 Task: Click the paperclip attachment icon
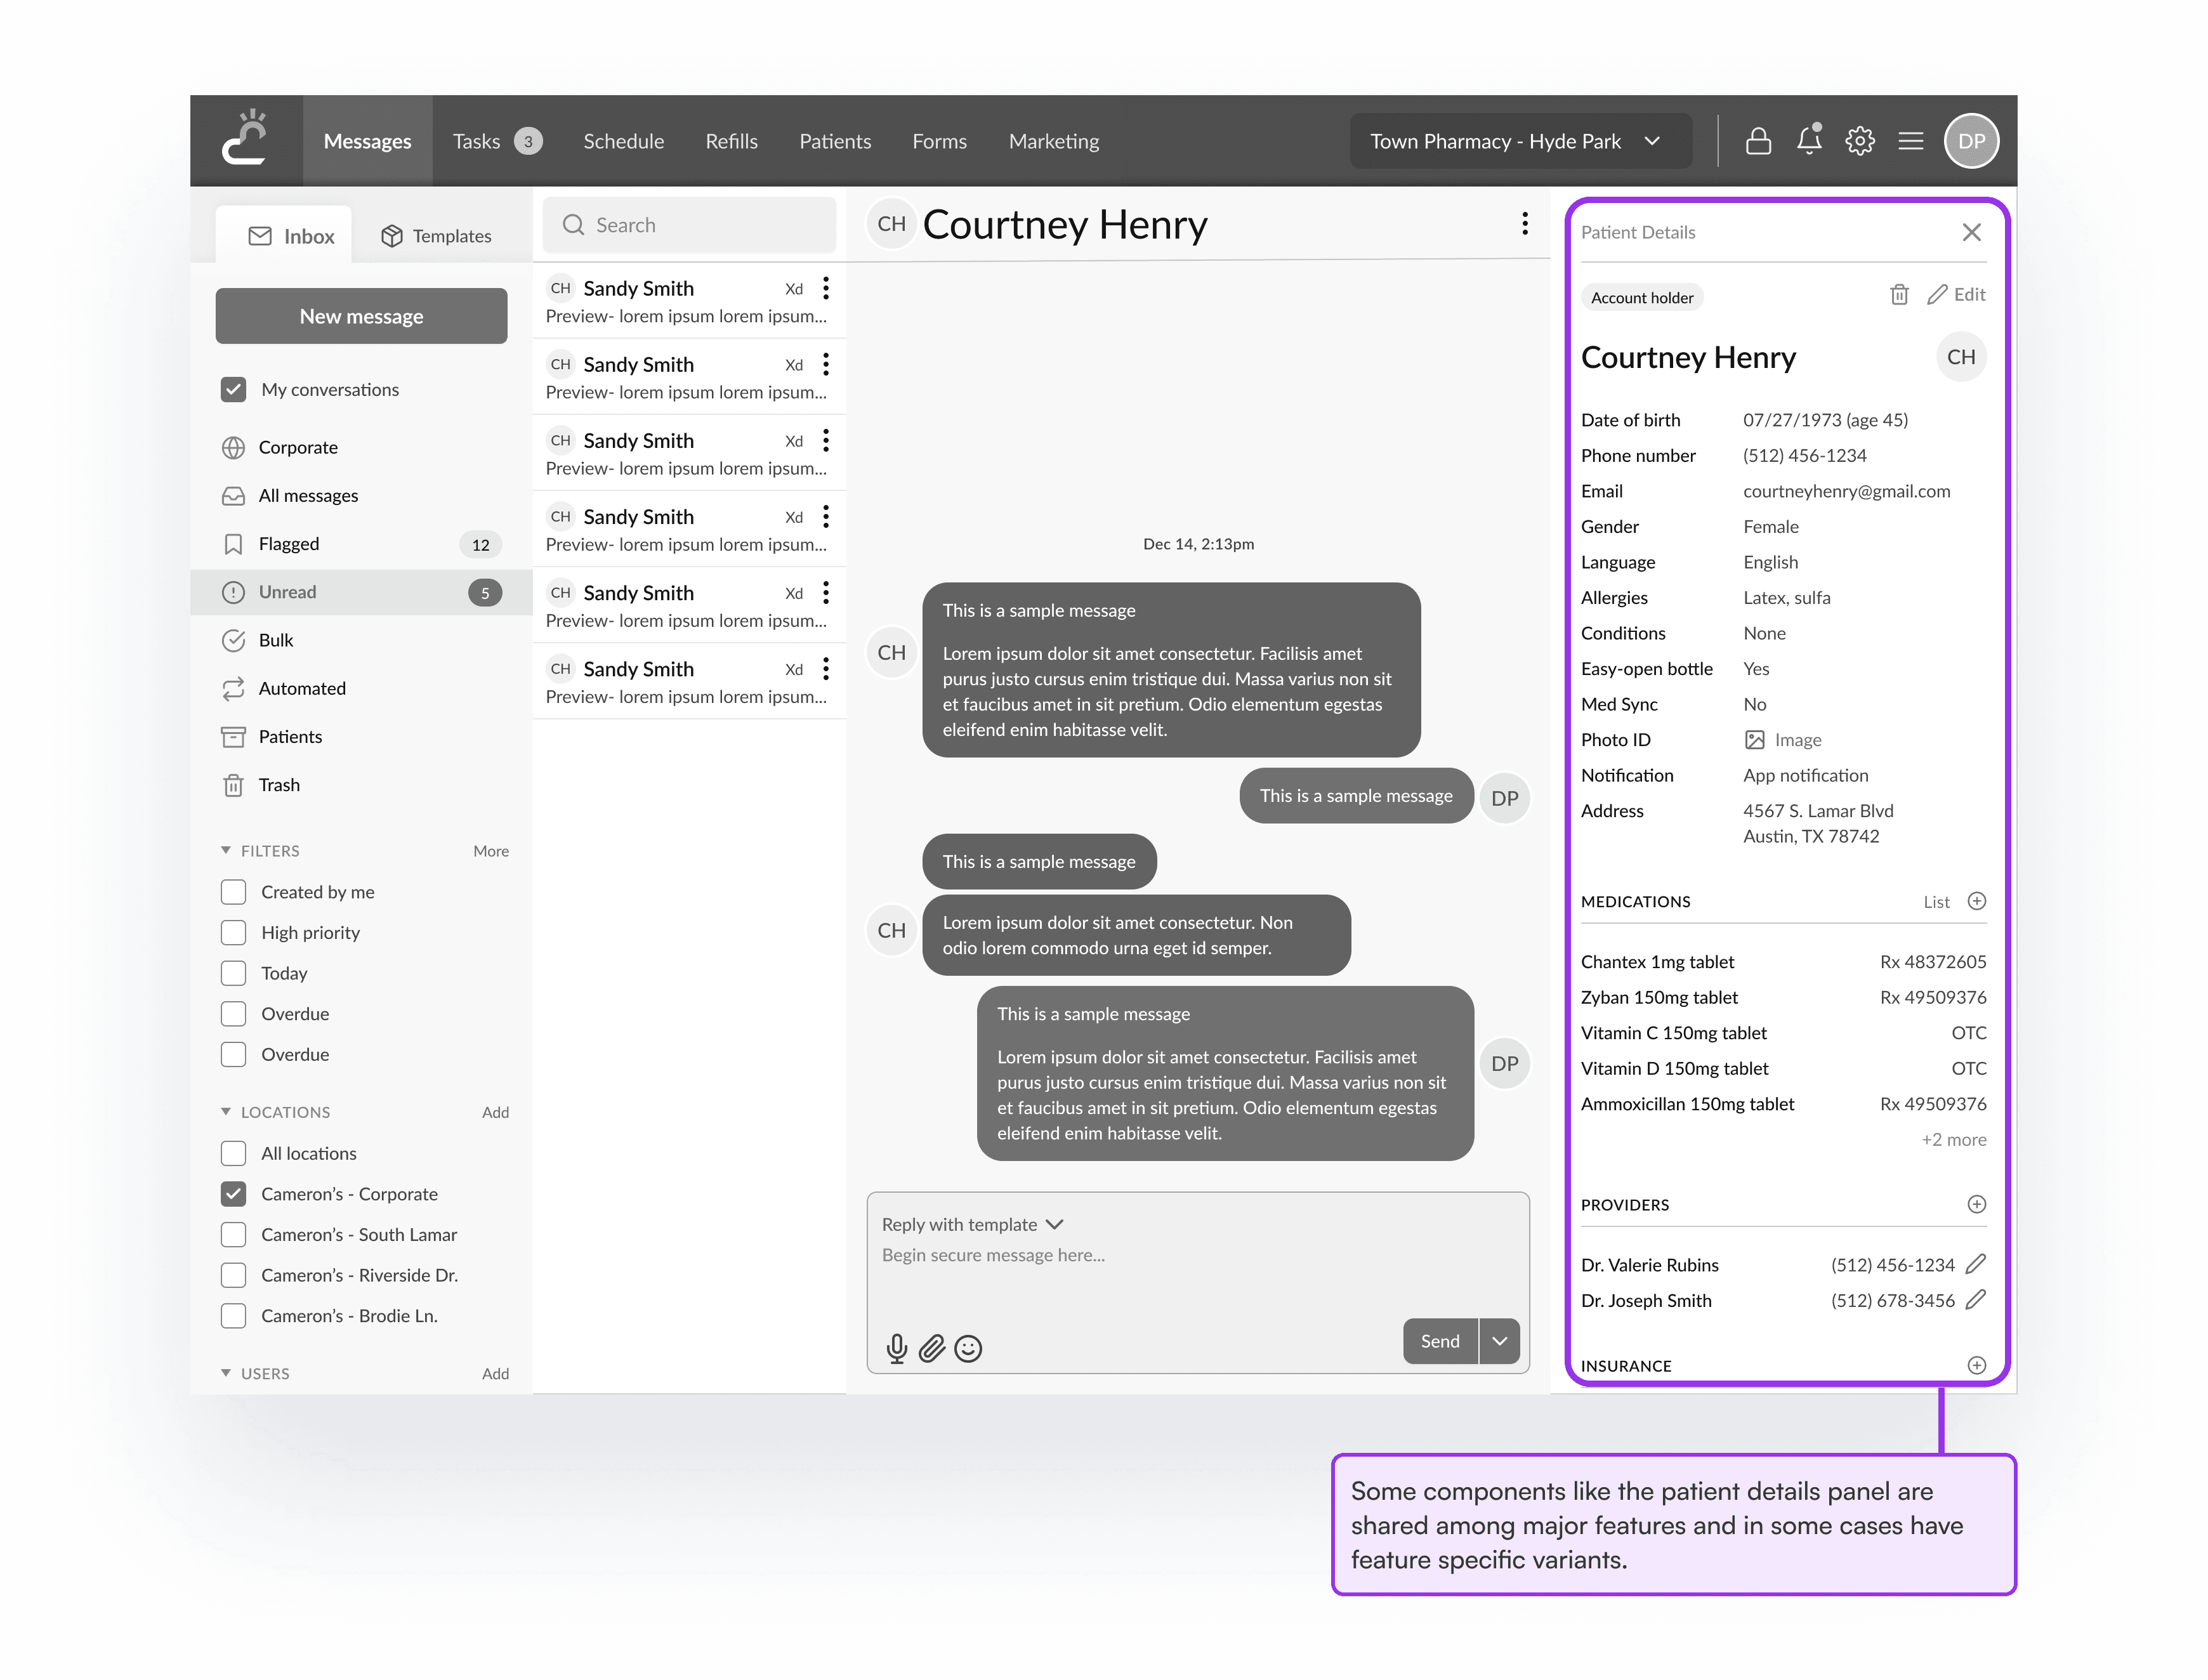(932, 1348)
